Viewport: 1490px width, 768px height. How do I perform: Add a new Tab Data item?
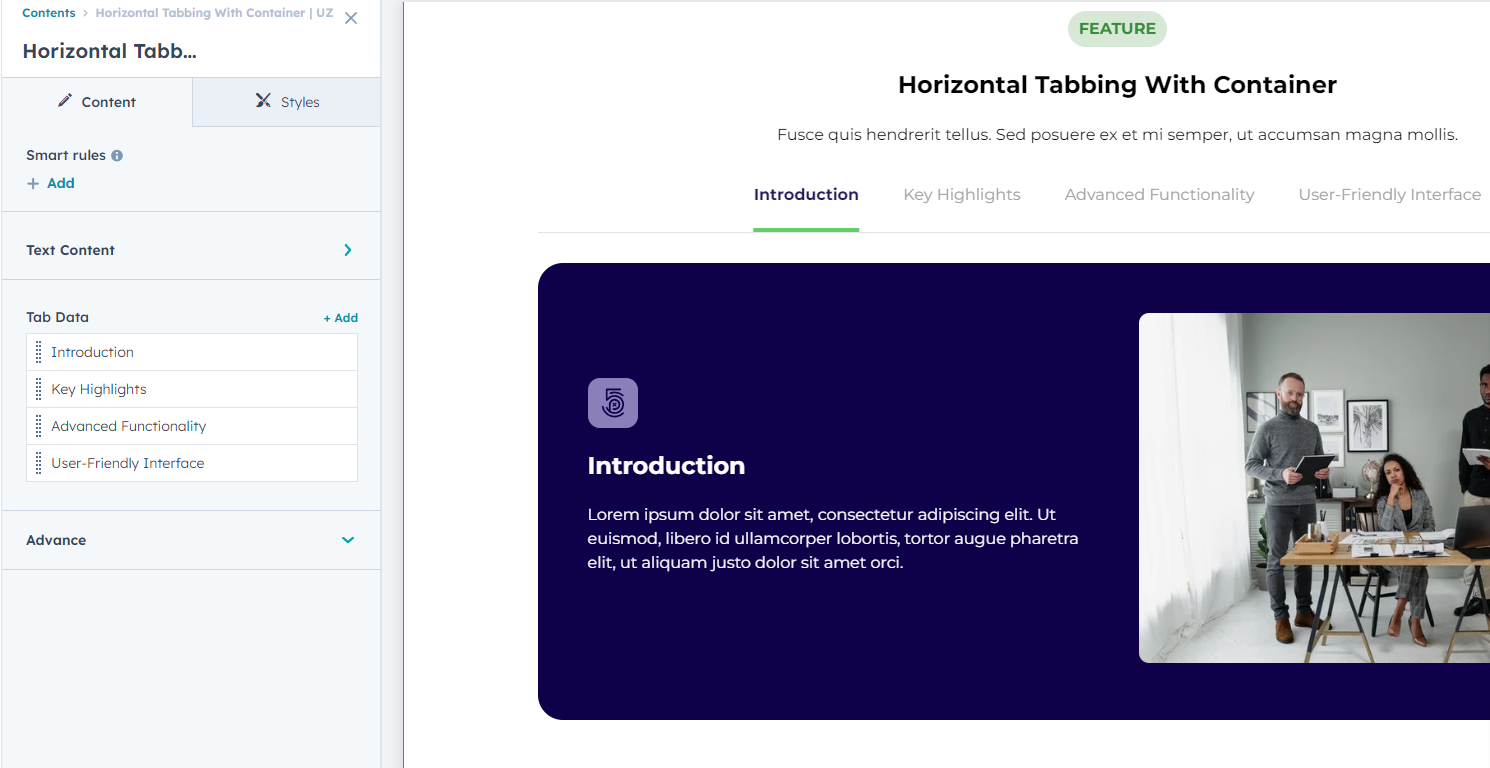[340, 318]
